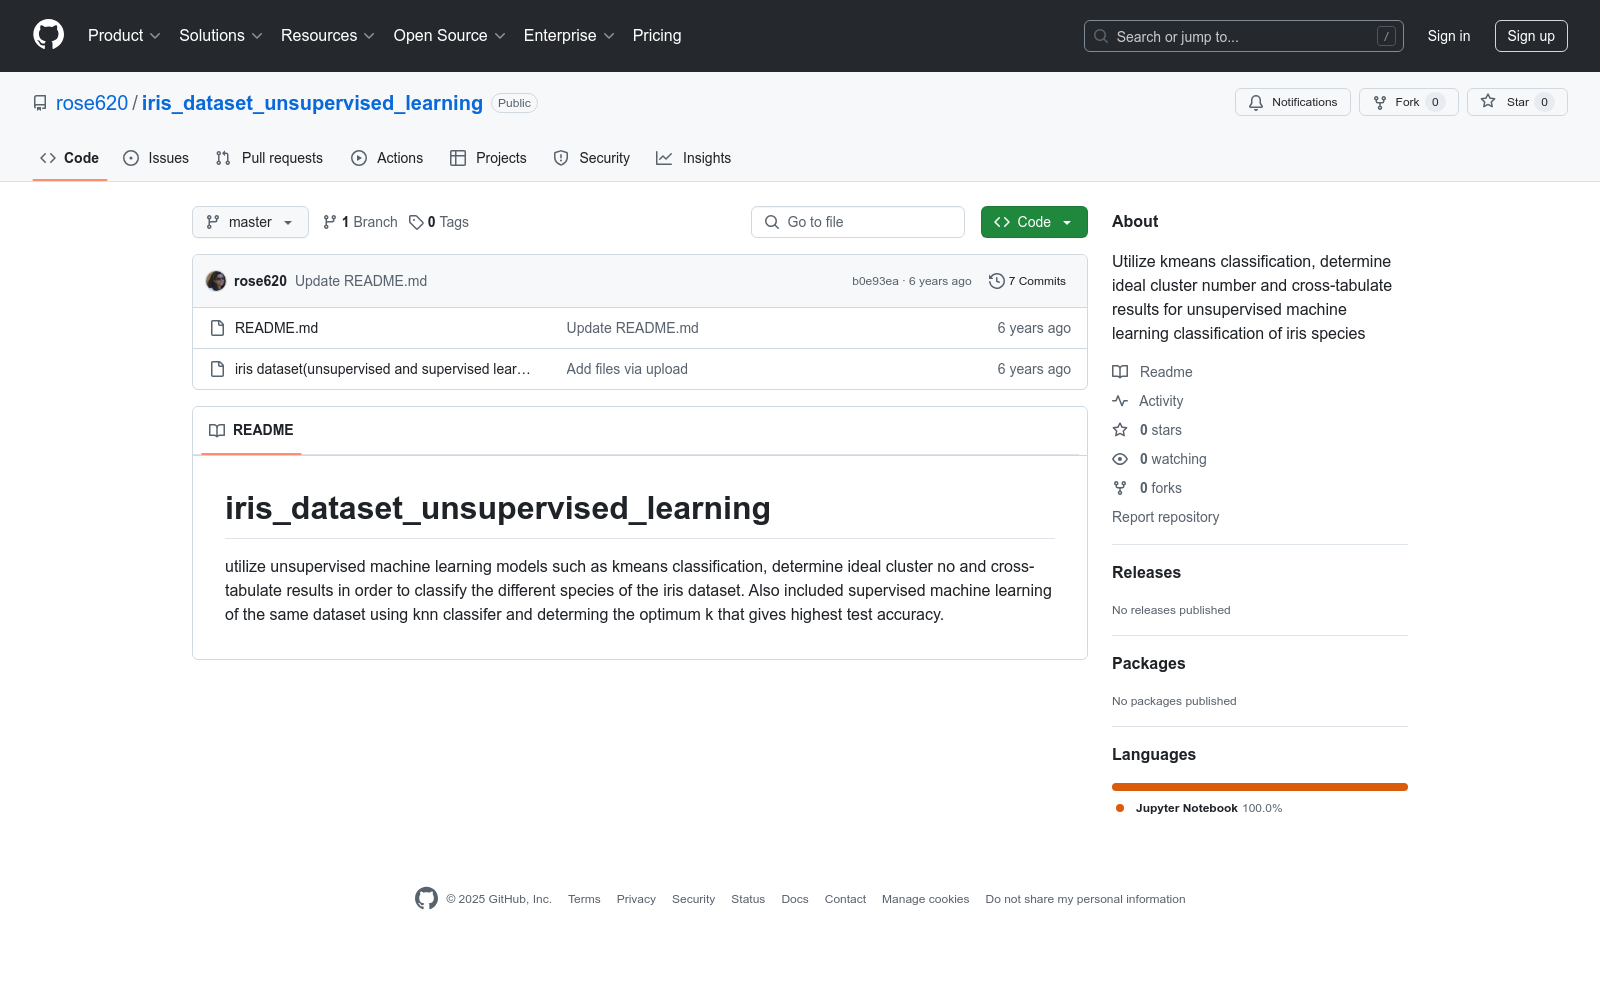Open the Enterprise dropdown
Screen dimensions: 1600x1000
click(569, 36)
